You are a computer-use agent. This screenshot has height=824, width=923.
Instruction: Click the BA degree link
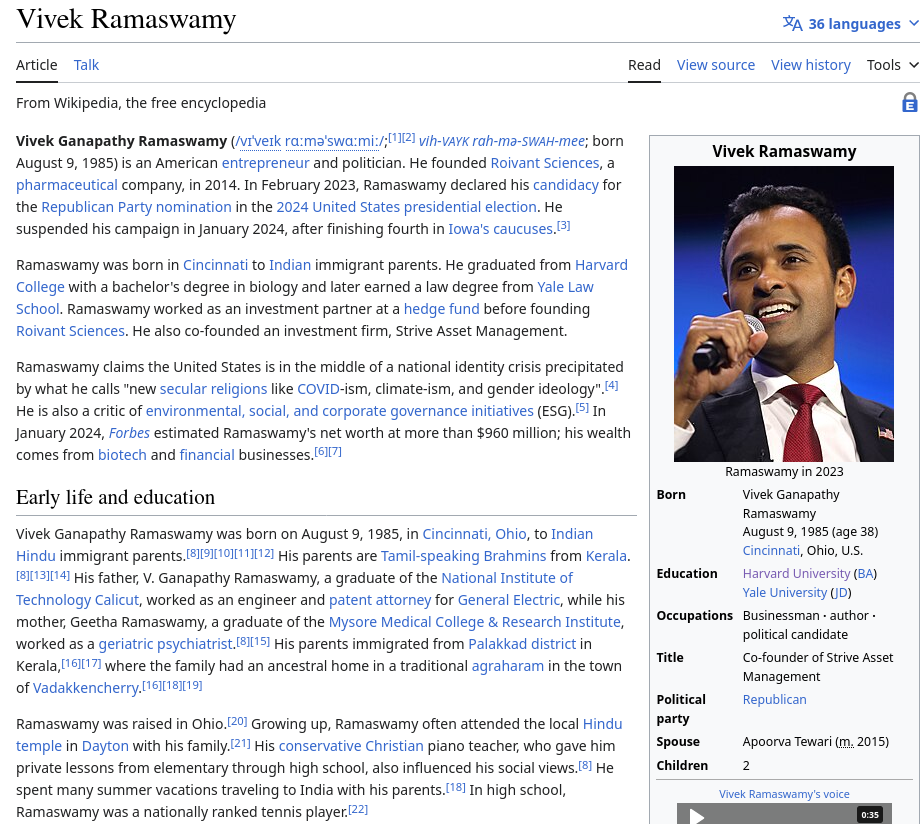pos(865,574)
